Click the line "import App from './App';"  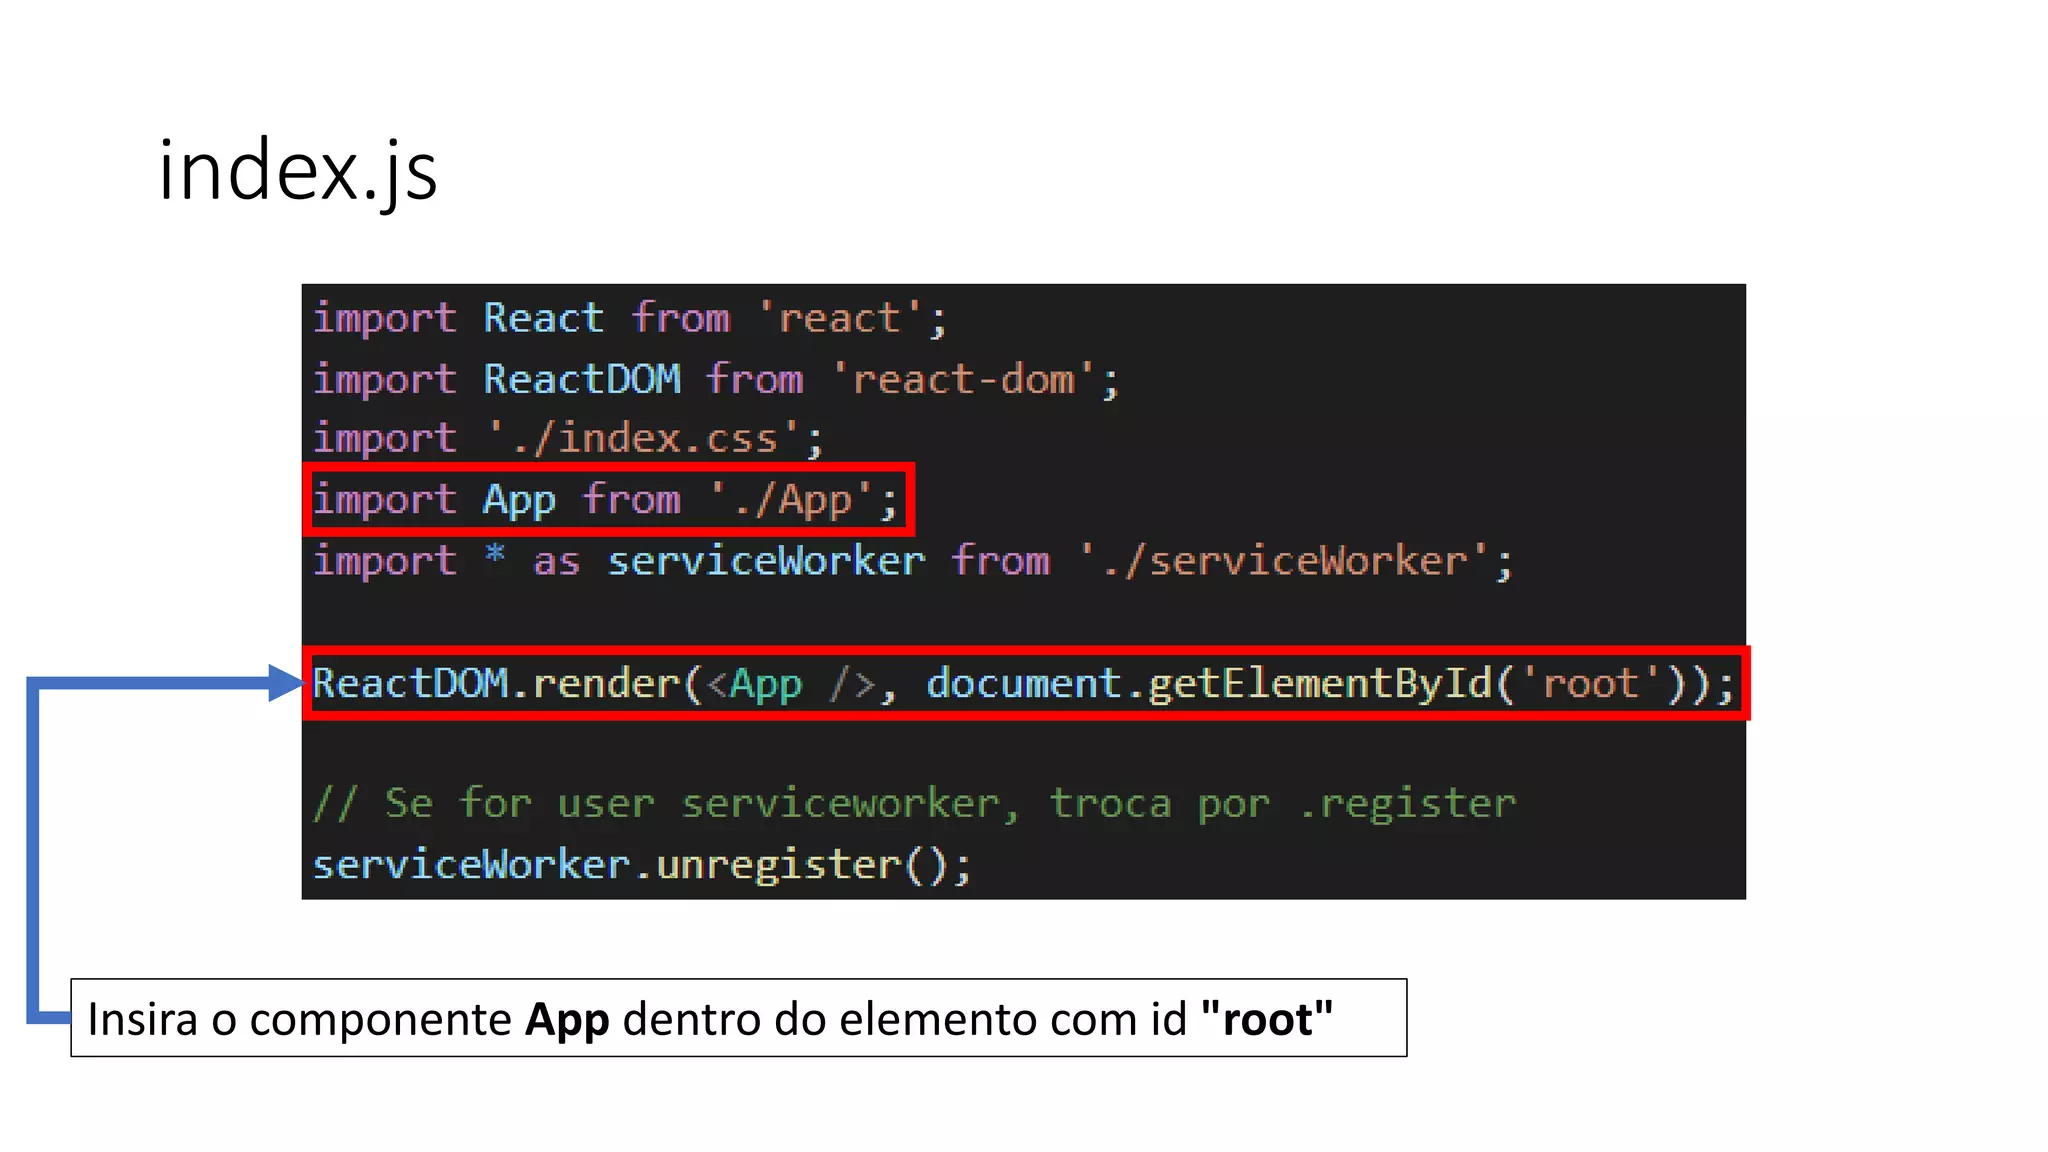[x=606, y=500]
